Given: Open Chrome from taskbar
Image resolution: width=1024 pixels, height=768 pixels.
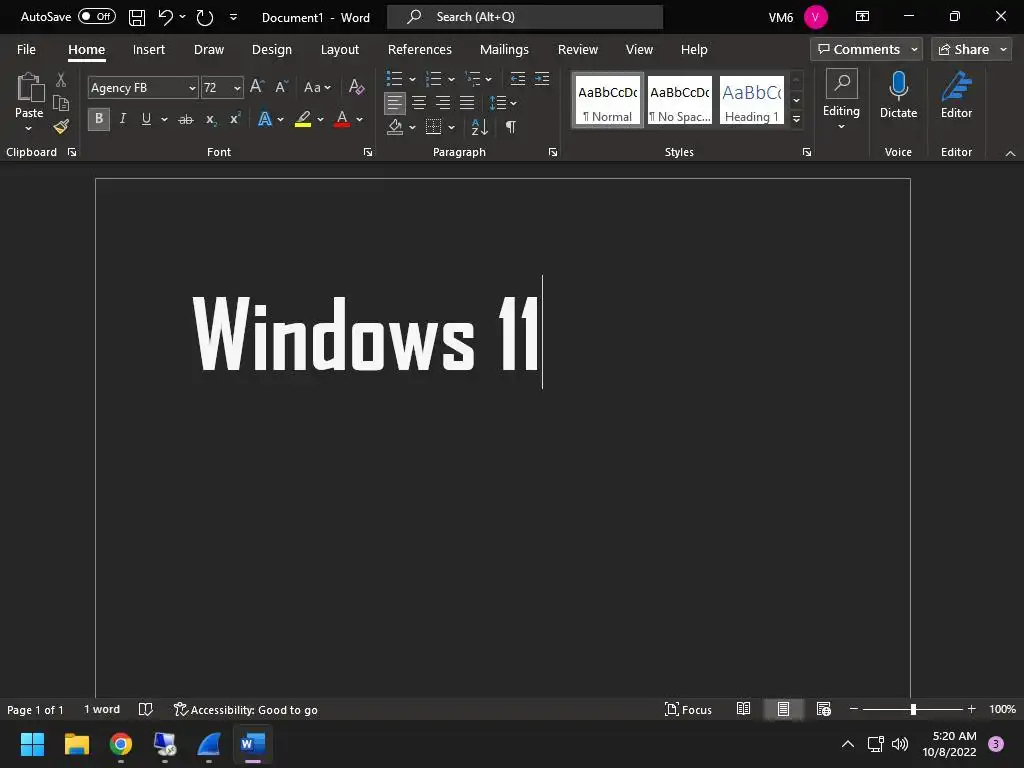Looking at the screenshot, I should point(121,744).
